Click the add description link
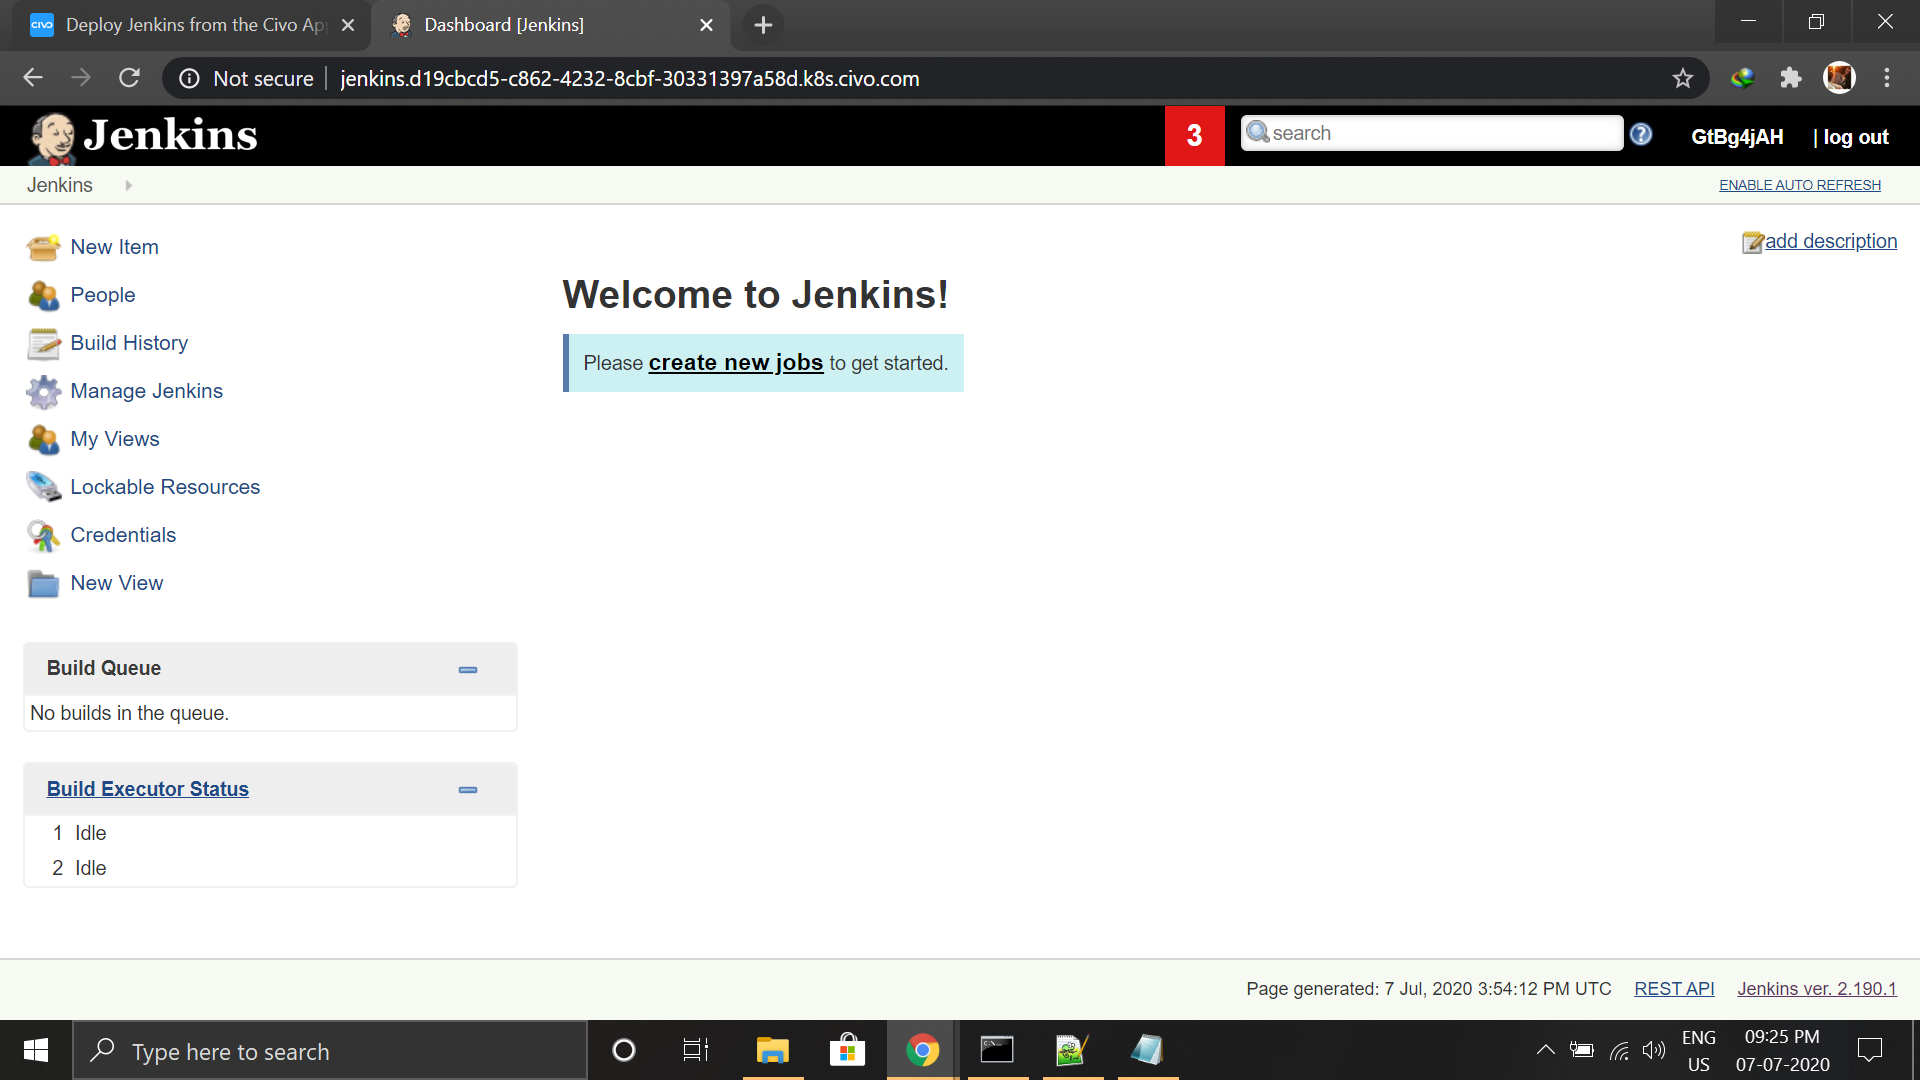 (x=1830, y=241)
